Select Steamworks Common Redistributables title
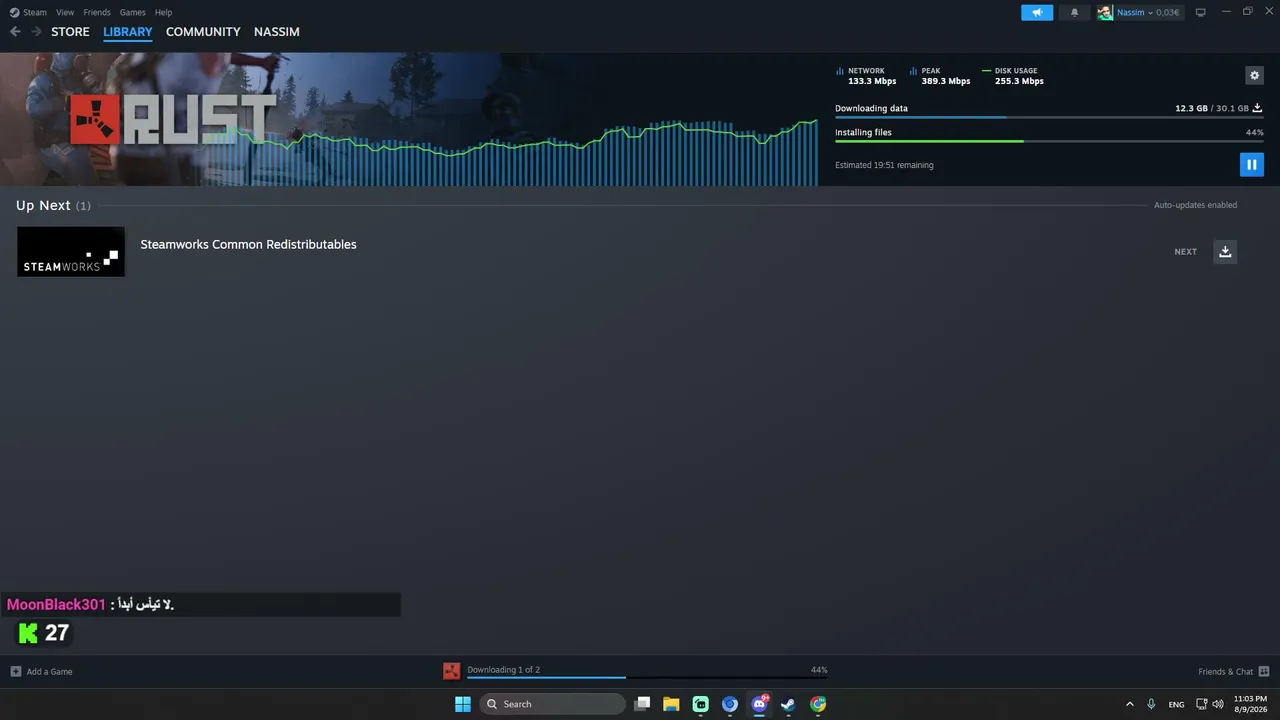 [x=248, y=244]
